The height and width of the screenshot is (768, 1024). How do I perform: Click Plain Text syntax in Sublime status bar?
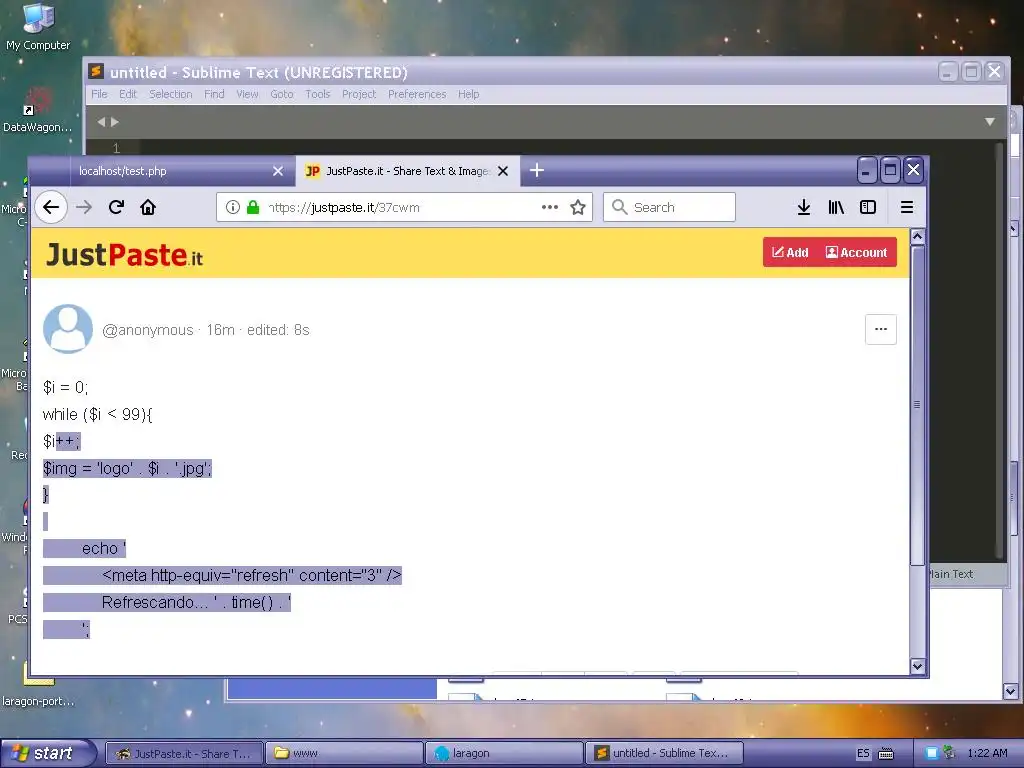[951, 574]
